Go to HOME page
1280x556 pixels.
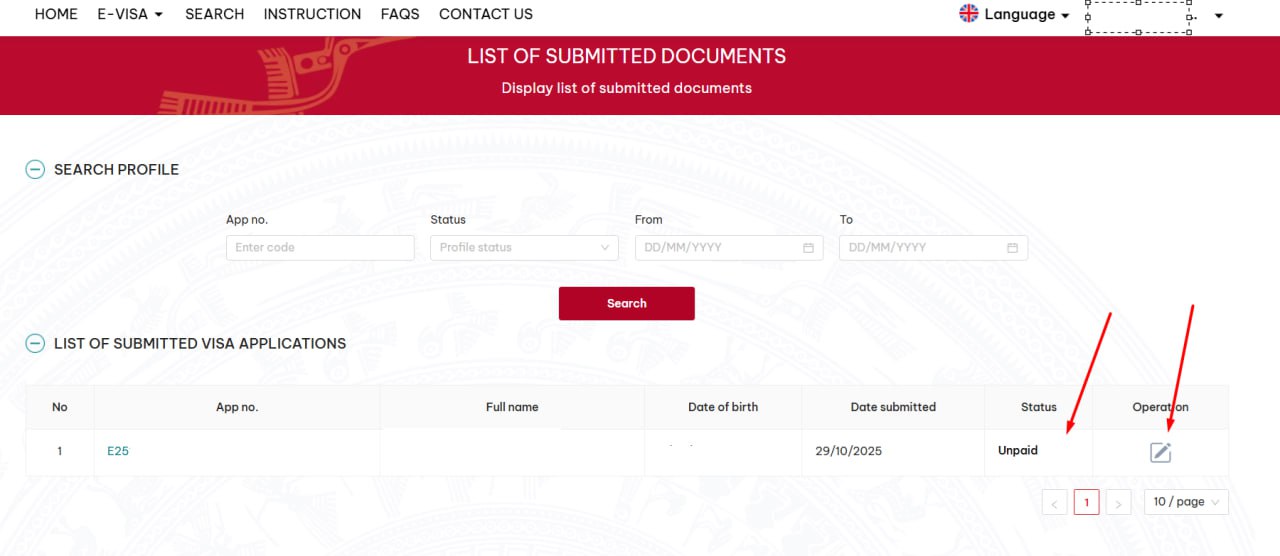pyautogui.click(x=56, y=14)
